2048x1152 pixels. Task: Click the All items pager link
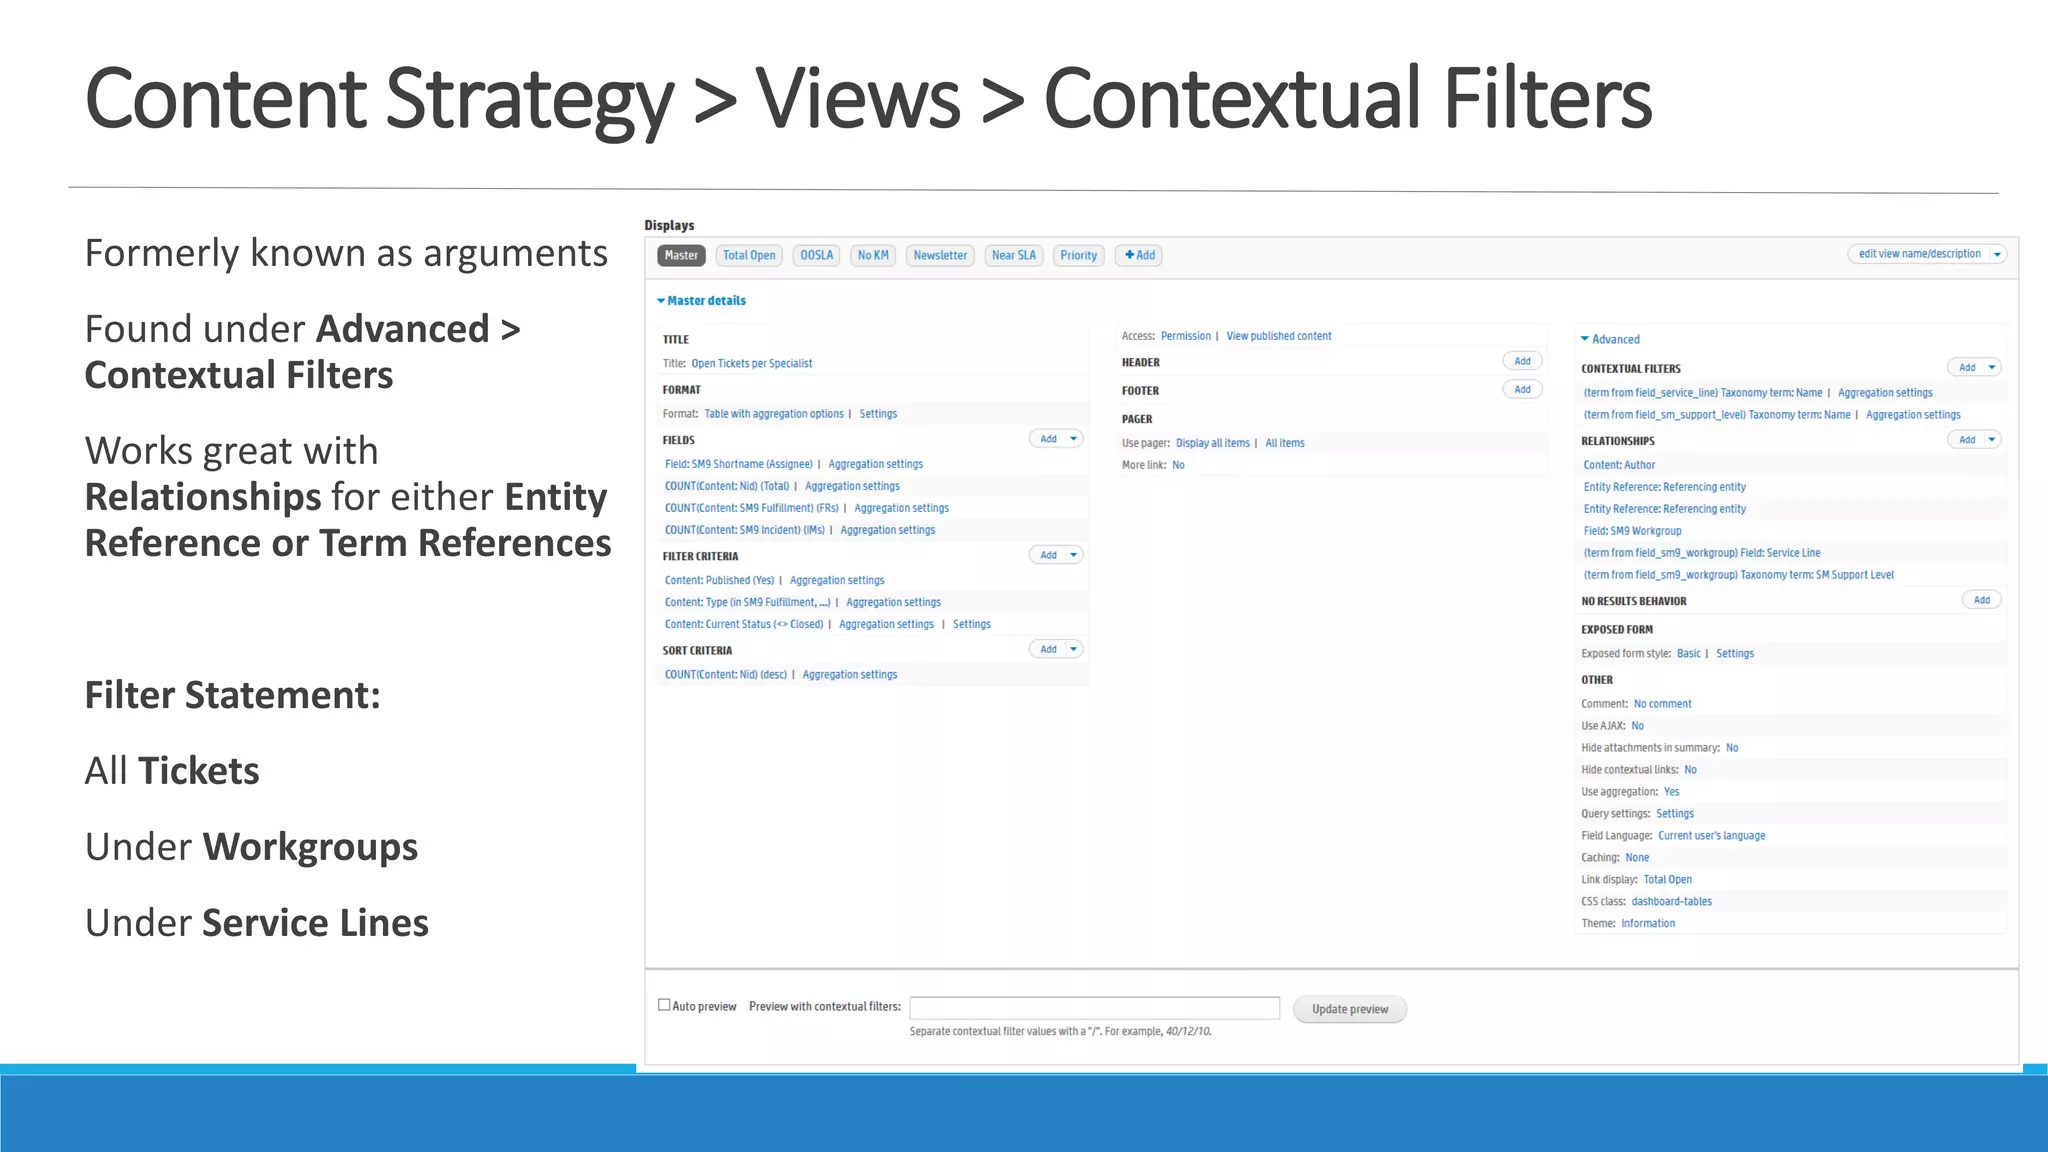coord(1284,443)
